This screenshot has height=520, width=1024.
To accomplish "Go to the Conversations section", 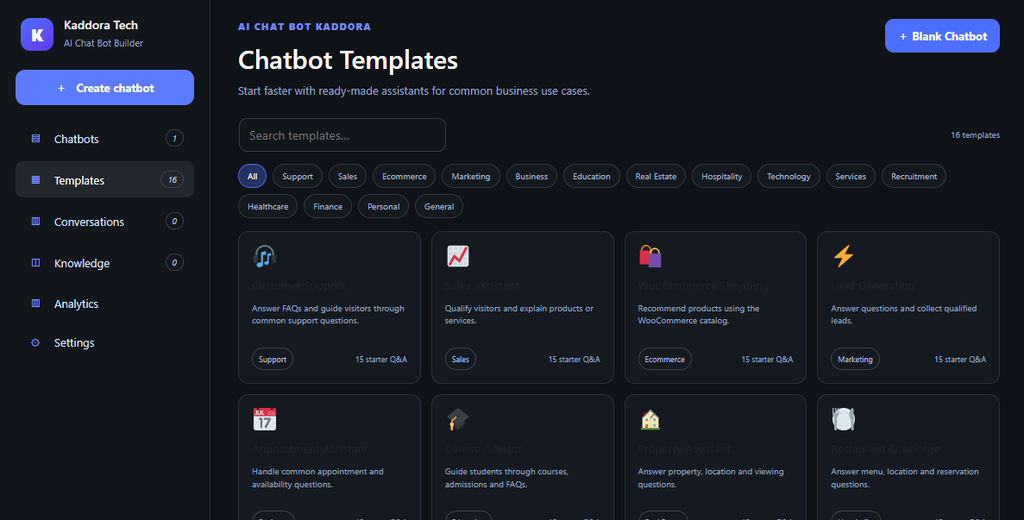I will click(104, 221).
